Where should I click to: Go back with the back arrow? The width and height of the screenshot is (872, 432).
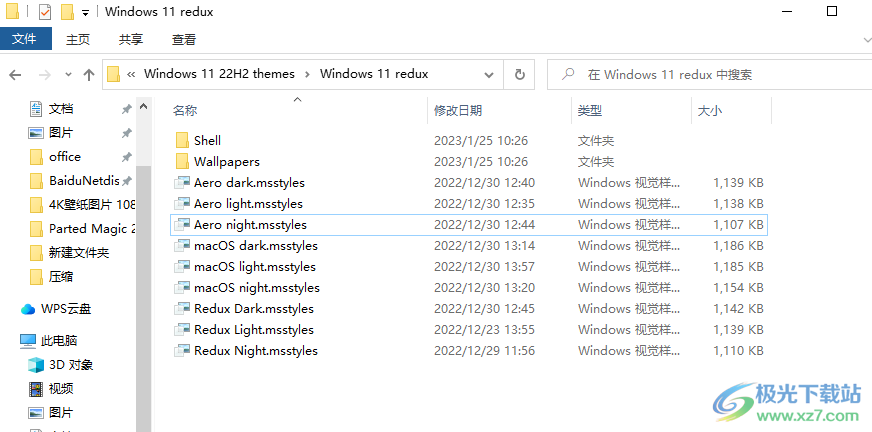point(15,75)
